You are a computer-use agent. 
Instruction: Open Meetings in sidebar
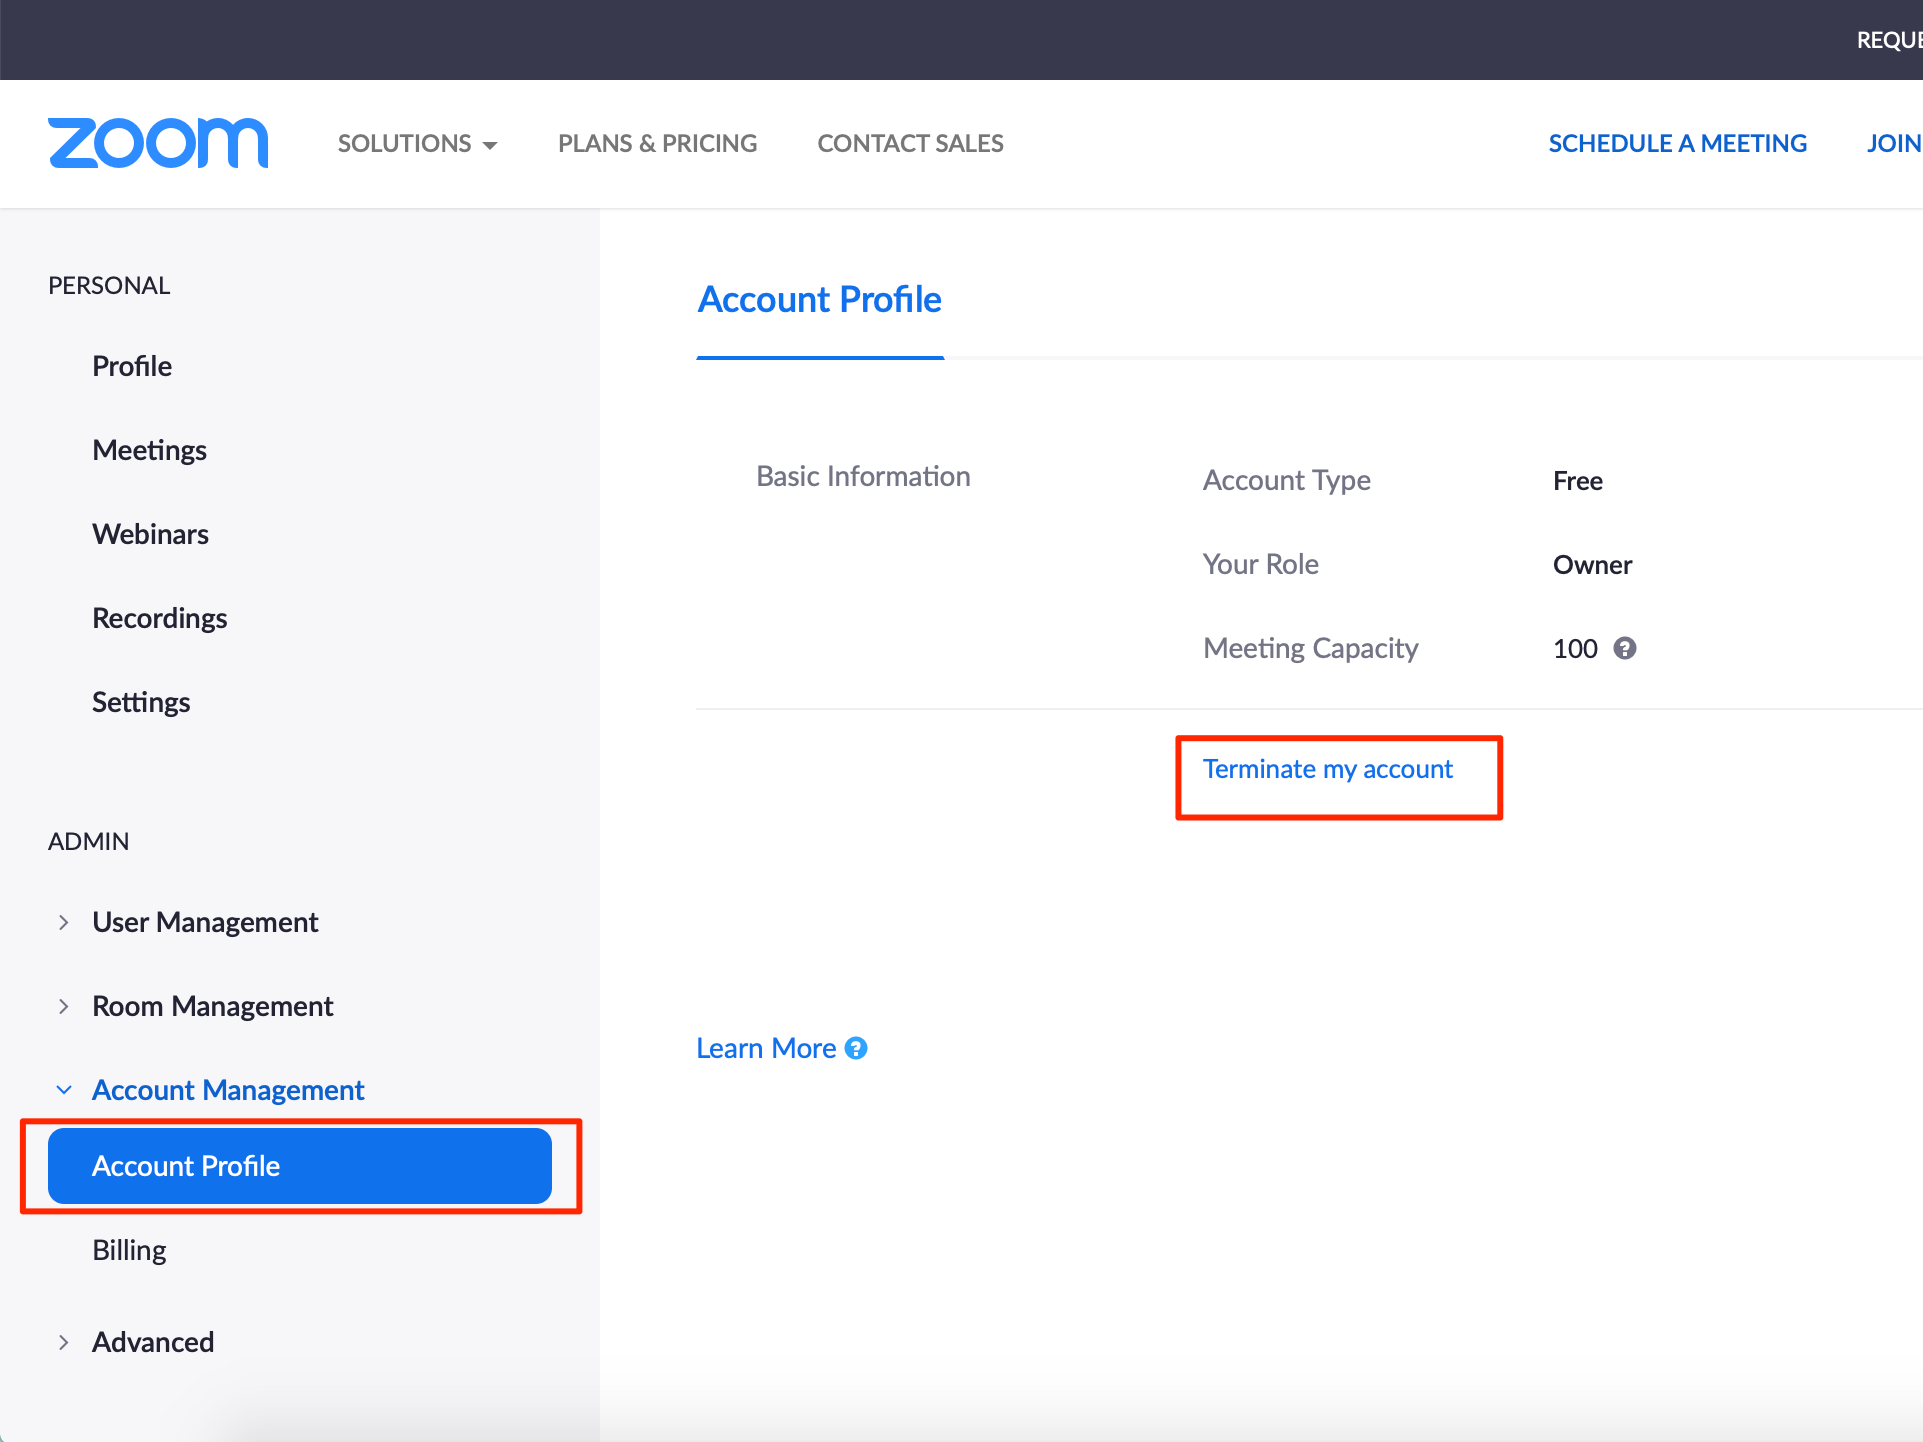pyautogui.click(x=149, y=450)
